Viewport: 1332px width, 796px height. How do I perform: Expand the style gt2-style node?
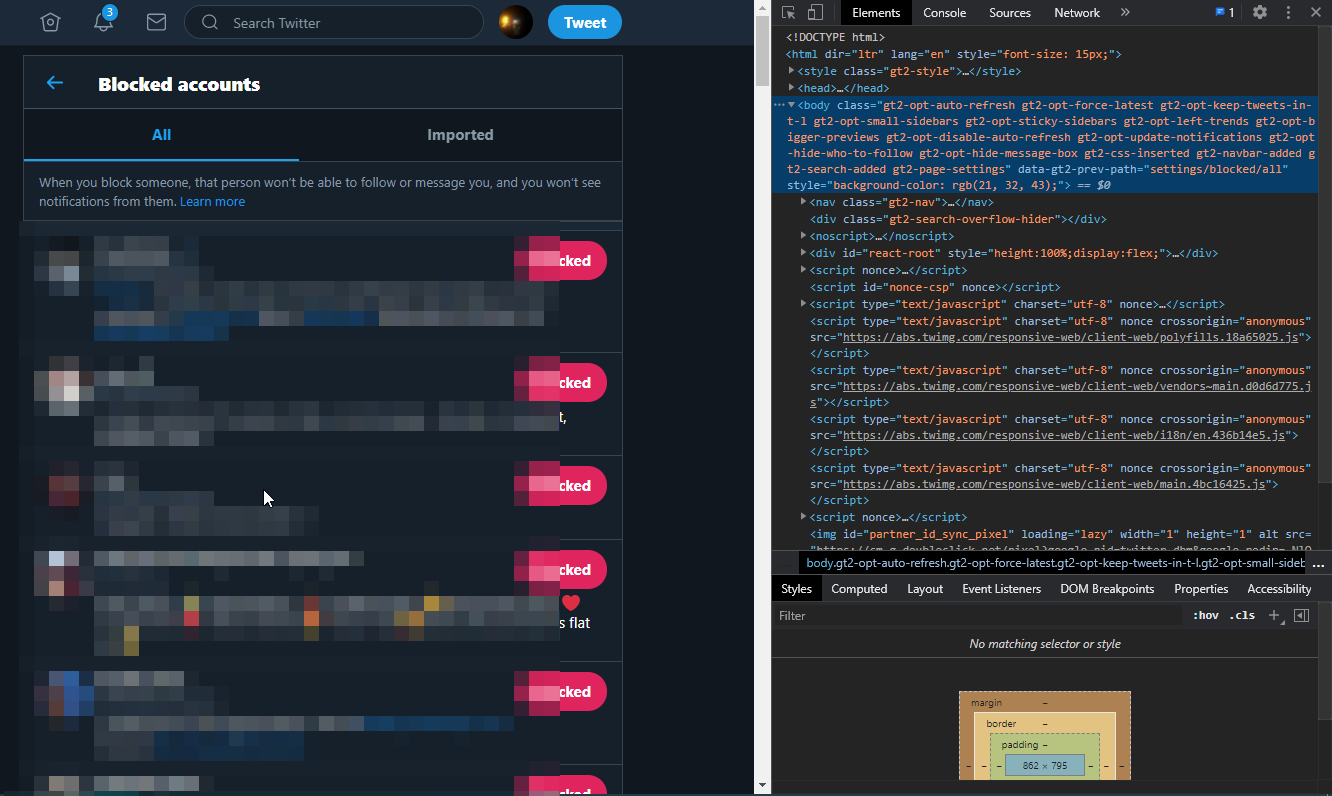click(791, 71)
